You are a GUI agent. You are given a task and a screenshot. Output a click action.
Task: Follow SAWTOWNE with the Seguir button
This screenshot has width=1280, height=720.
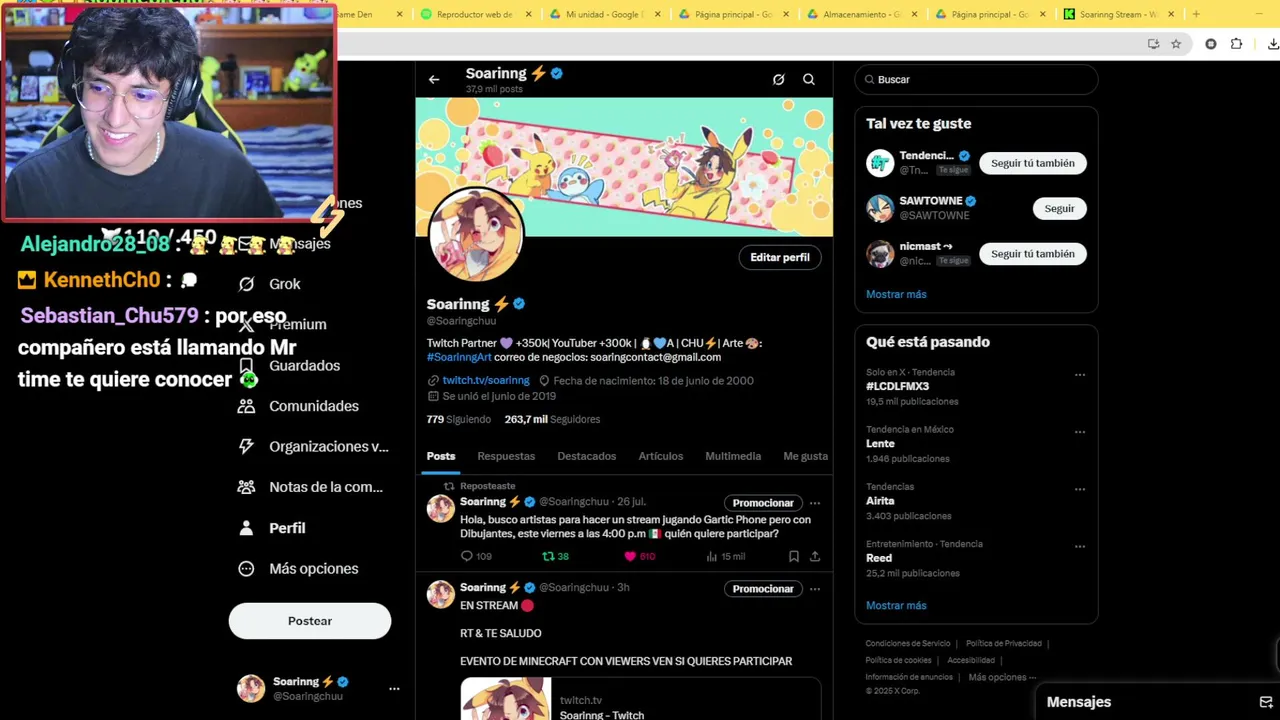pyautogui.click(x=1059, y=208)
